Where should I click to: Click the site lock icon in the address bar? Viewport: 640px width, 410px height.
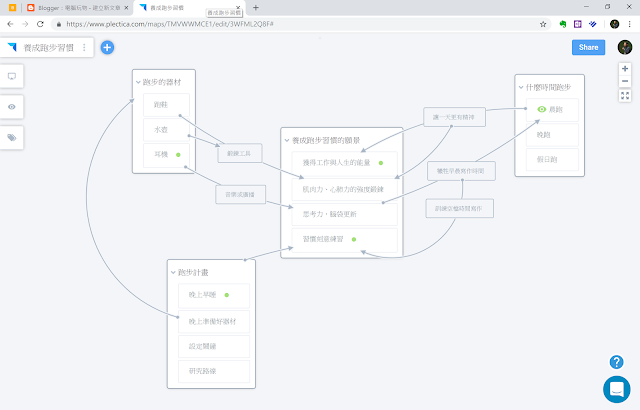[59, 24]
